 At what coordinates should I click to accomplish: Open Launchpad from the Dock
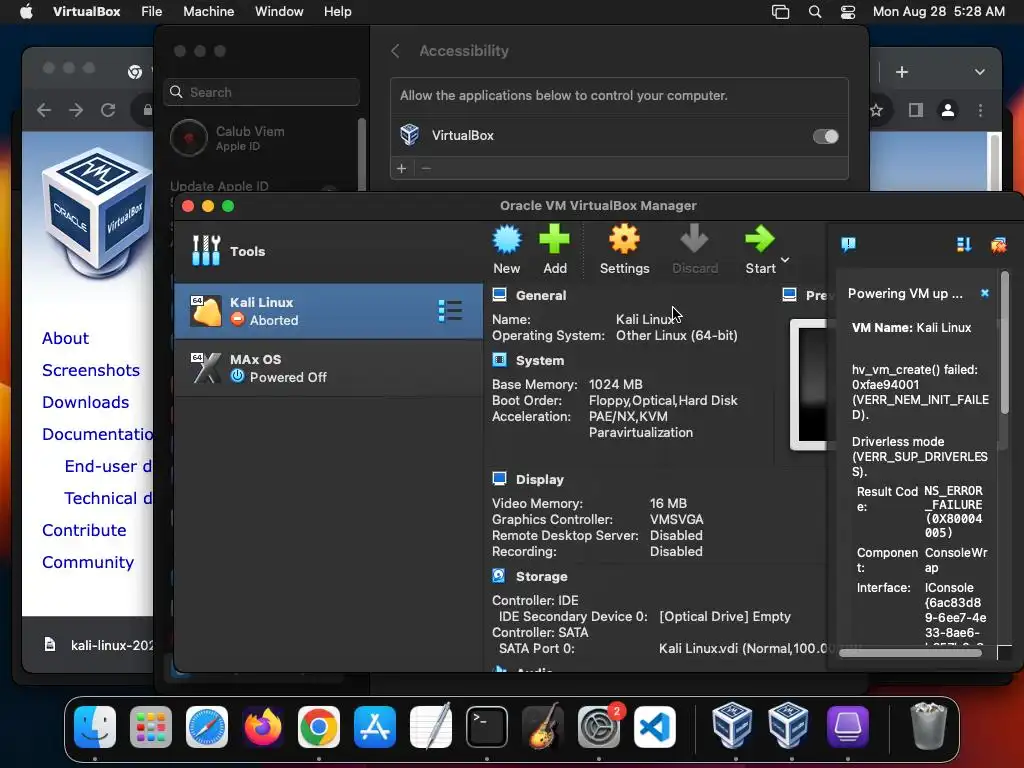point(151,727)
